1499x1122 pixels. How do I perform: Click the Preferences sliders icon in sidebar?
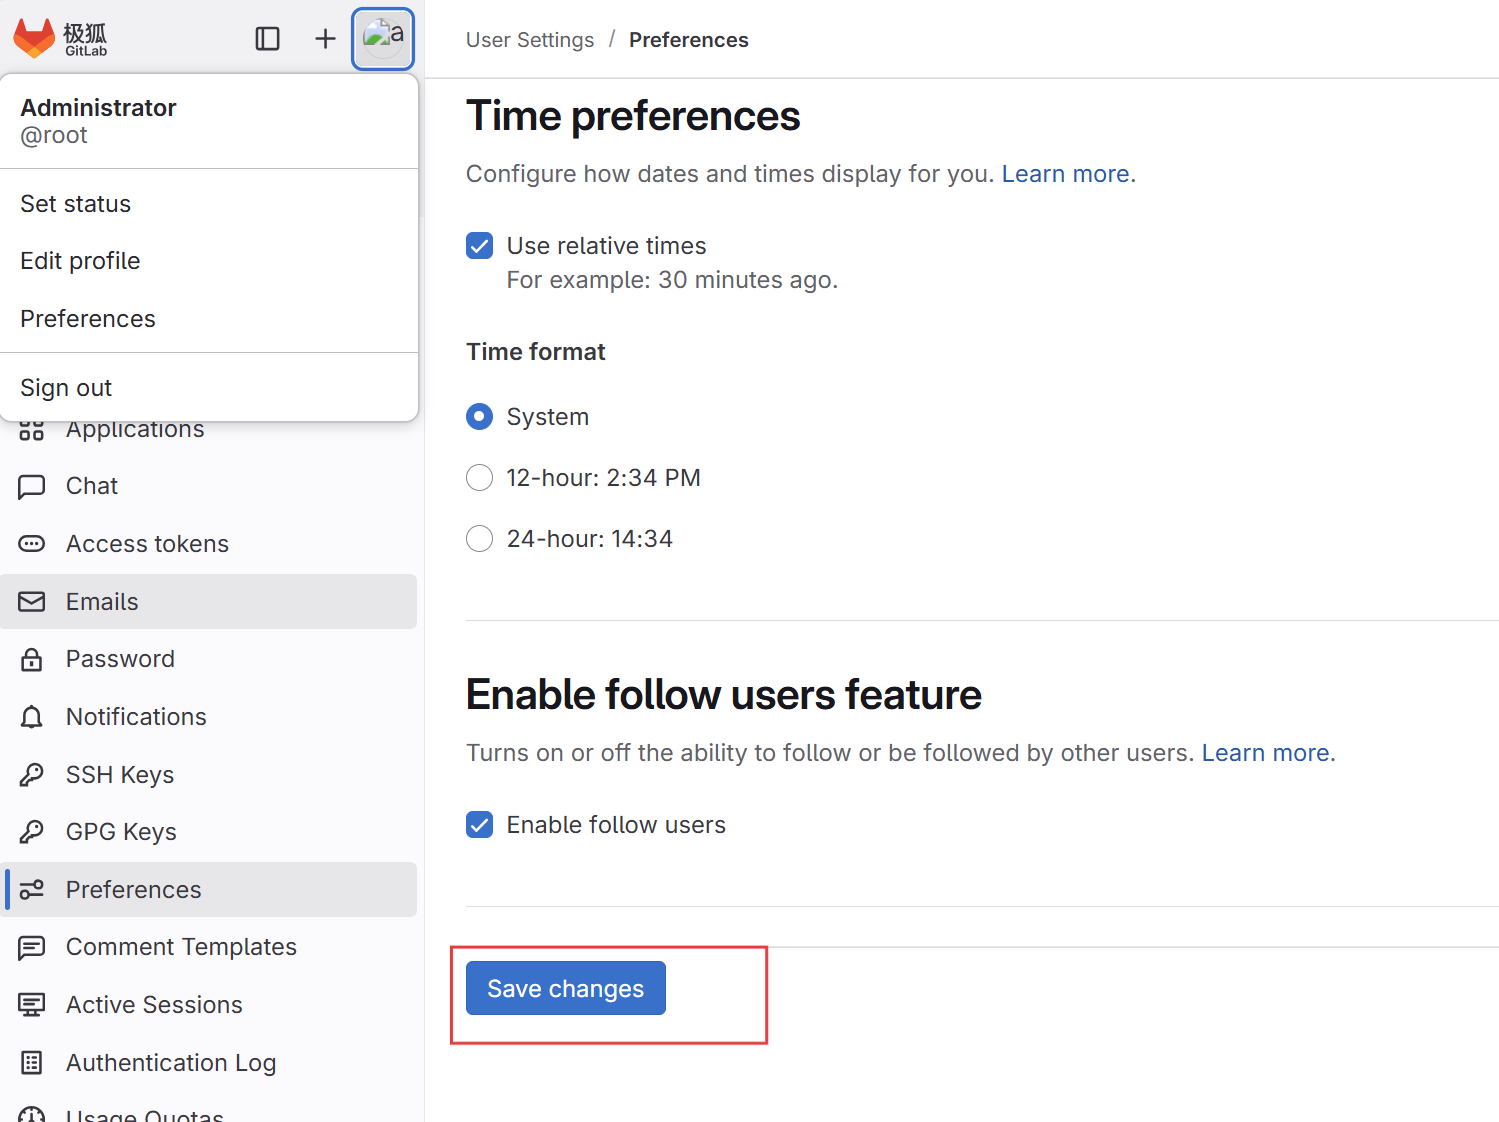32,890
